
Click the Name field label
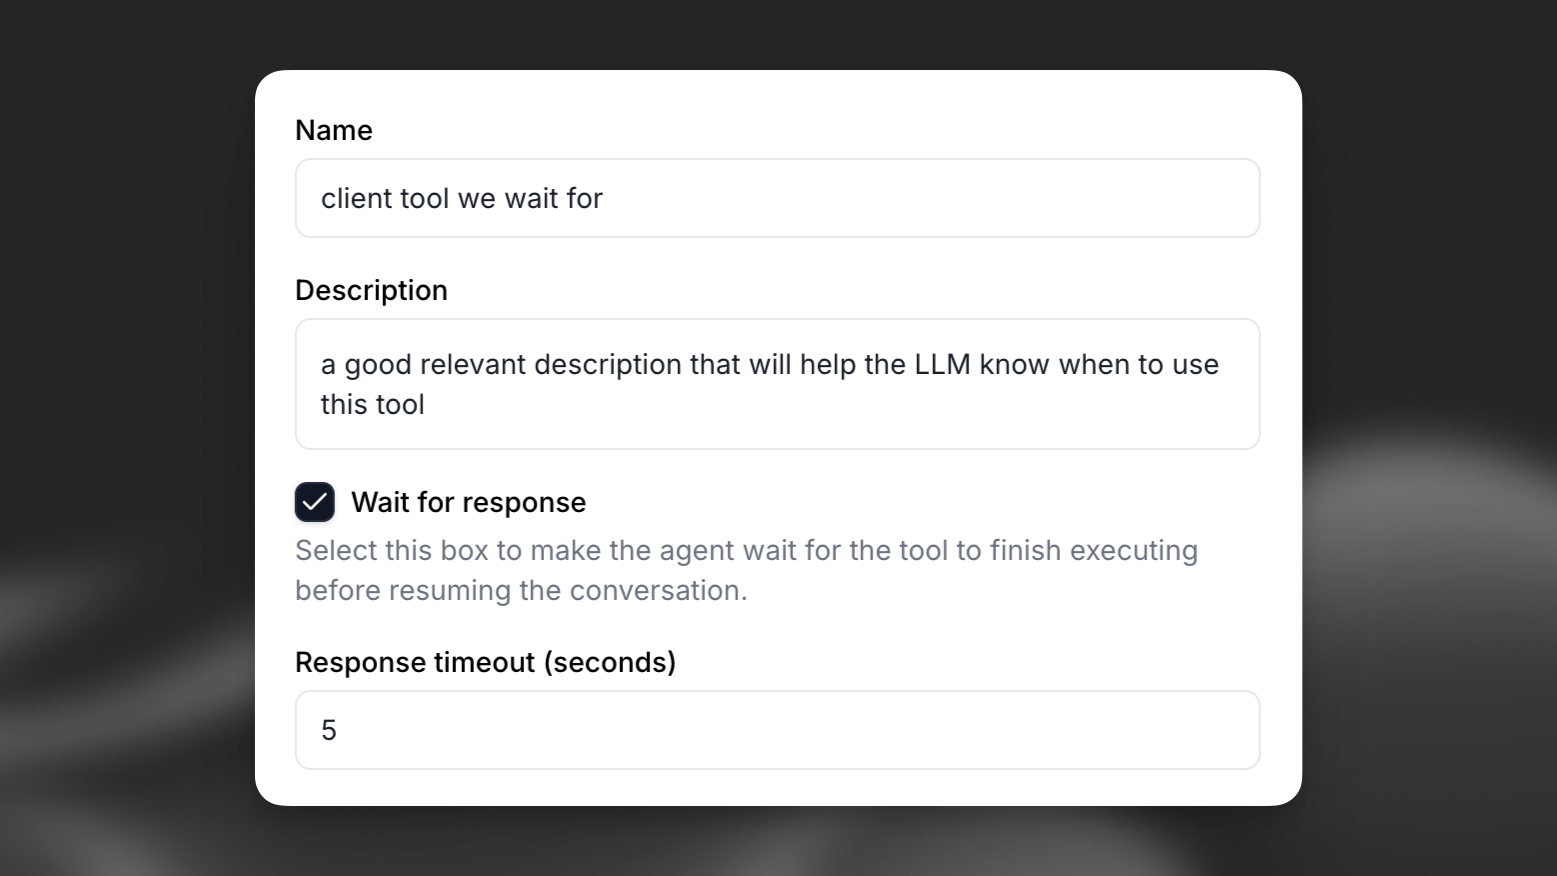click(333, 130)
